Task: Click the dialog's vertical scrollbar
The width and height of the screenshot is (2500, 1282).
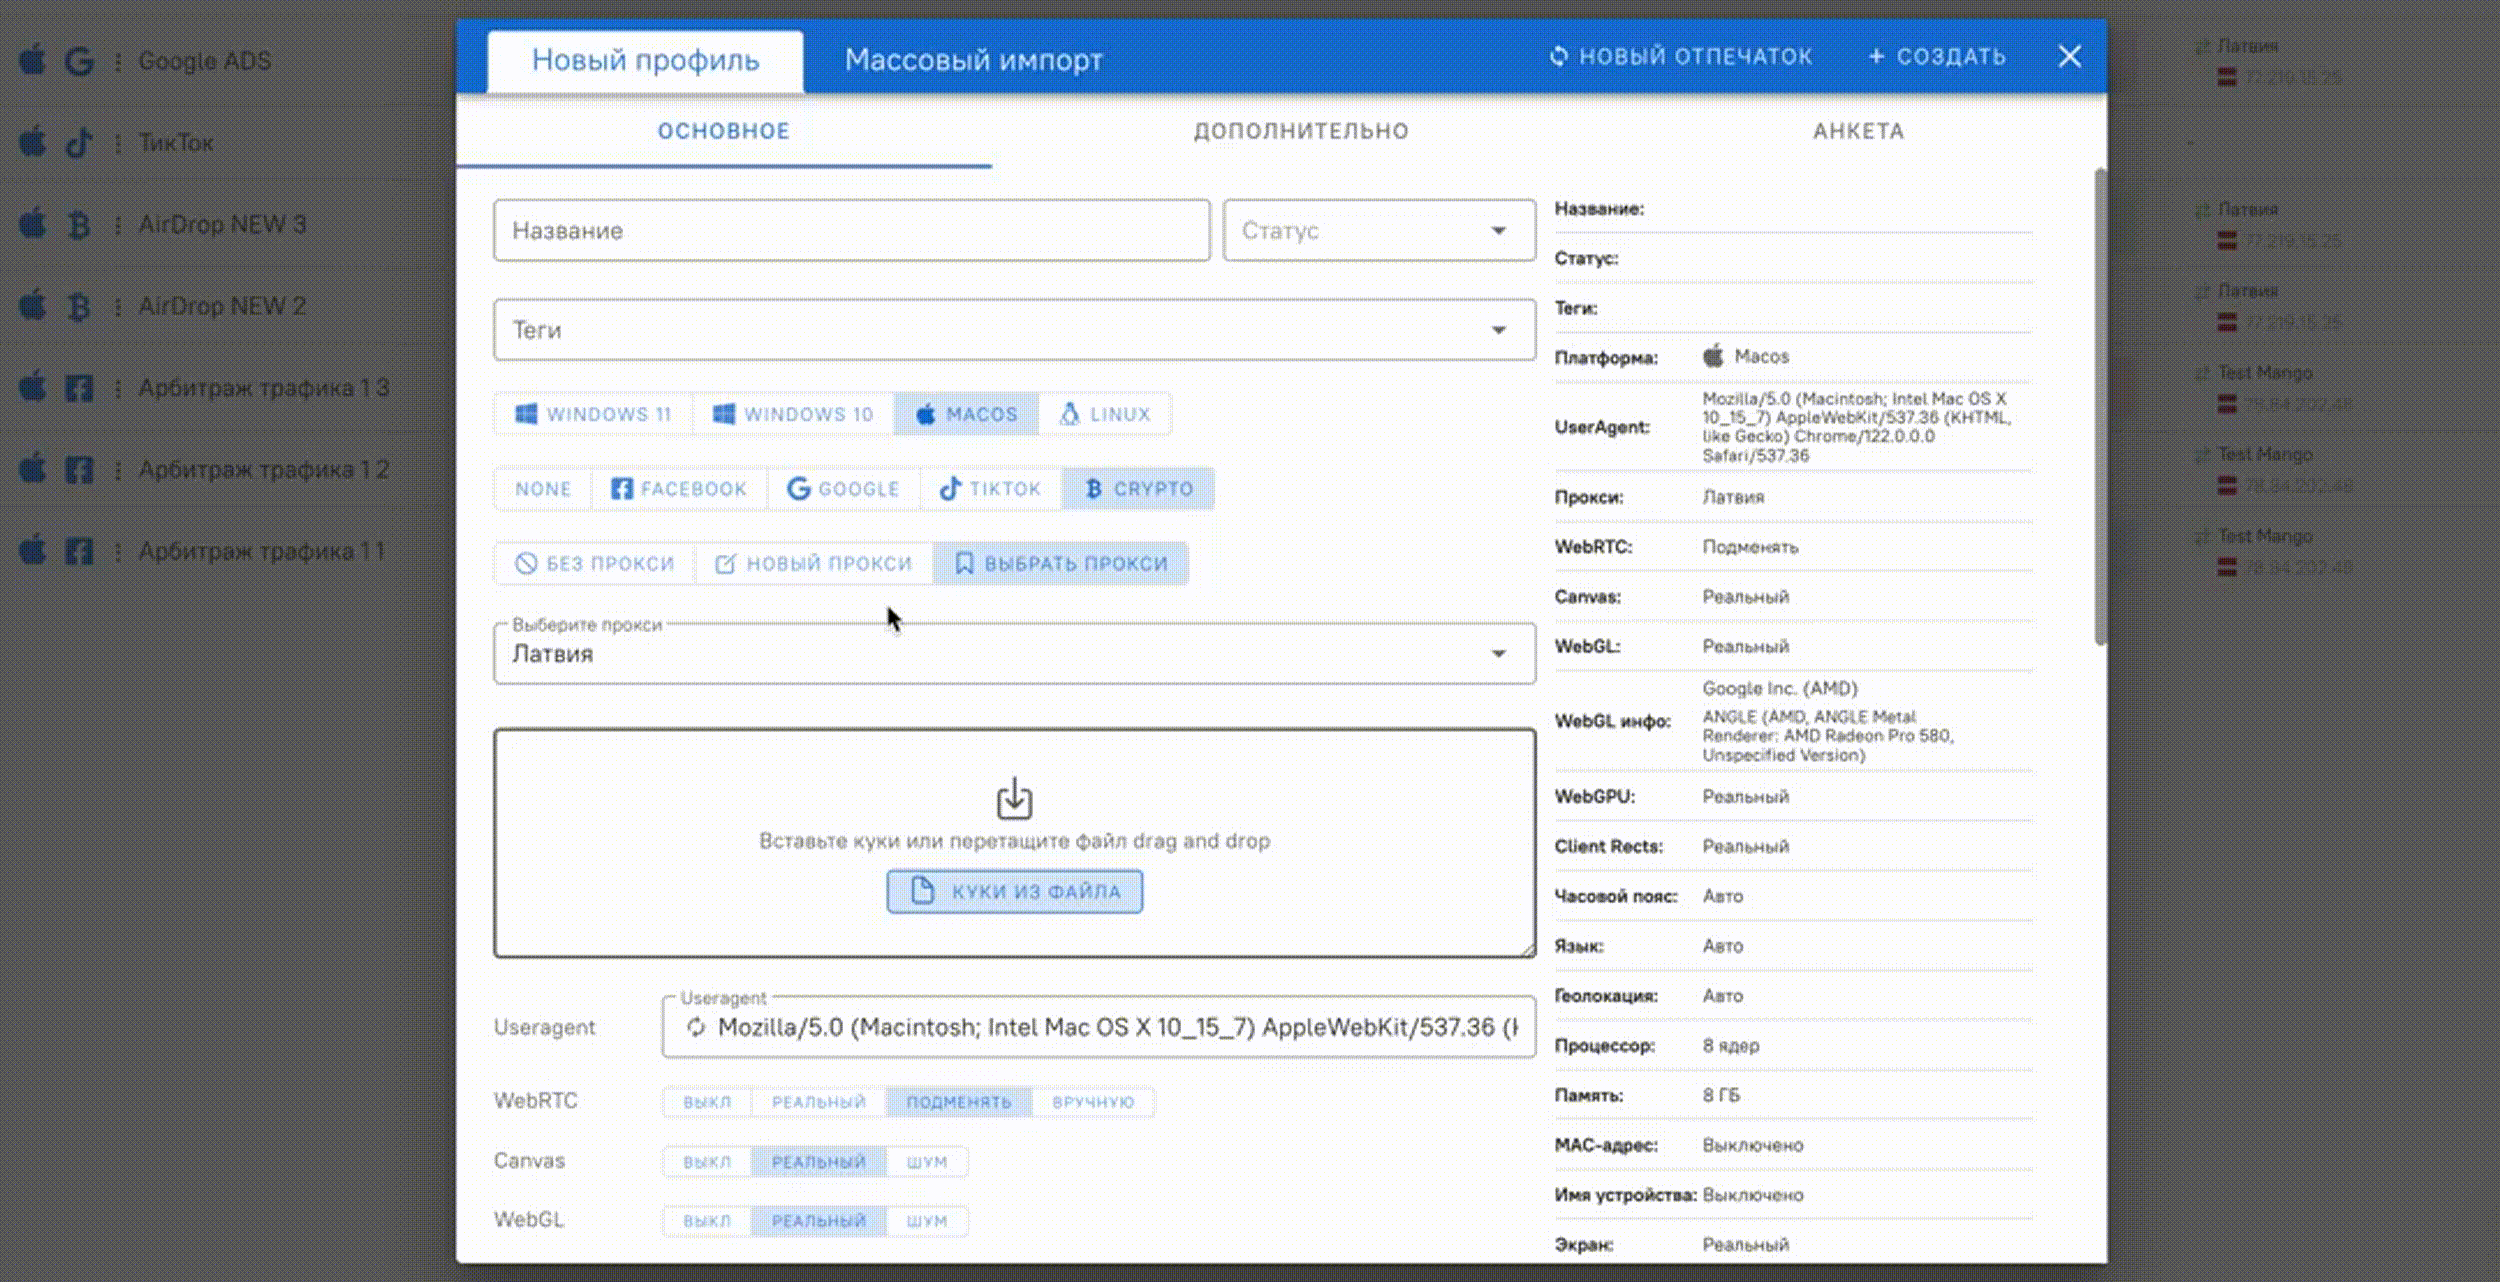Action: pyautogui.click(x=2100, y=405)
